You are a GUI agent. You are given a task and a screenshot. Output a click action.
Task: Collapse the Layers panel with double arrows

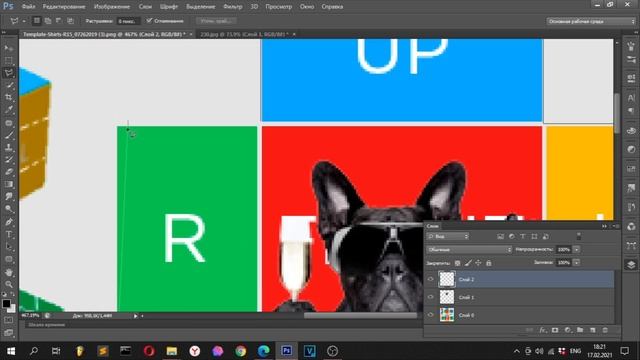(604, 226)
